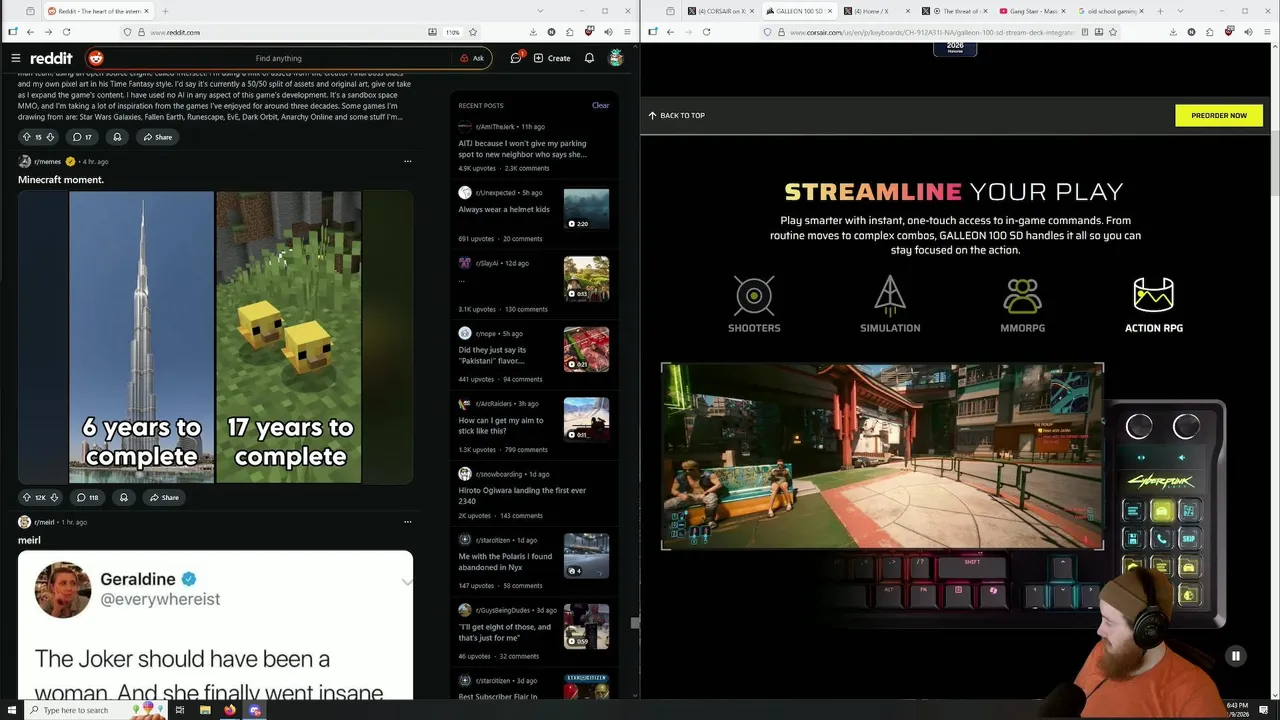Click Back to Top on Corsair page
The height and width of the screenshot is (720, 1280).
click(x=676, y=115)
